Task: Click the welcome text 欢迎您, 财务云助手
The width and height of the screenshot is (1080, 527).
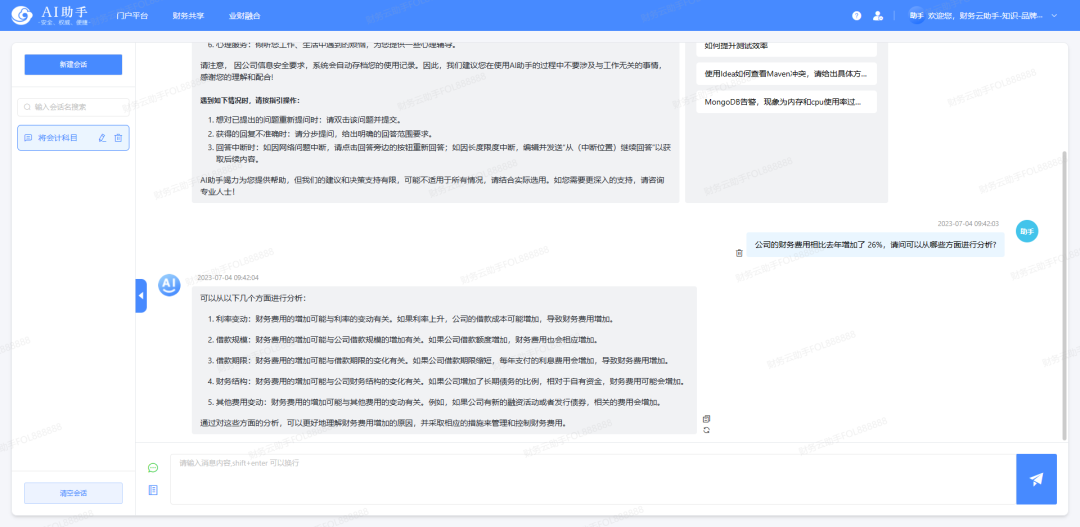Action: tap(986, 15)
